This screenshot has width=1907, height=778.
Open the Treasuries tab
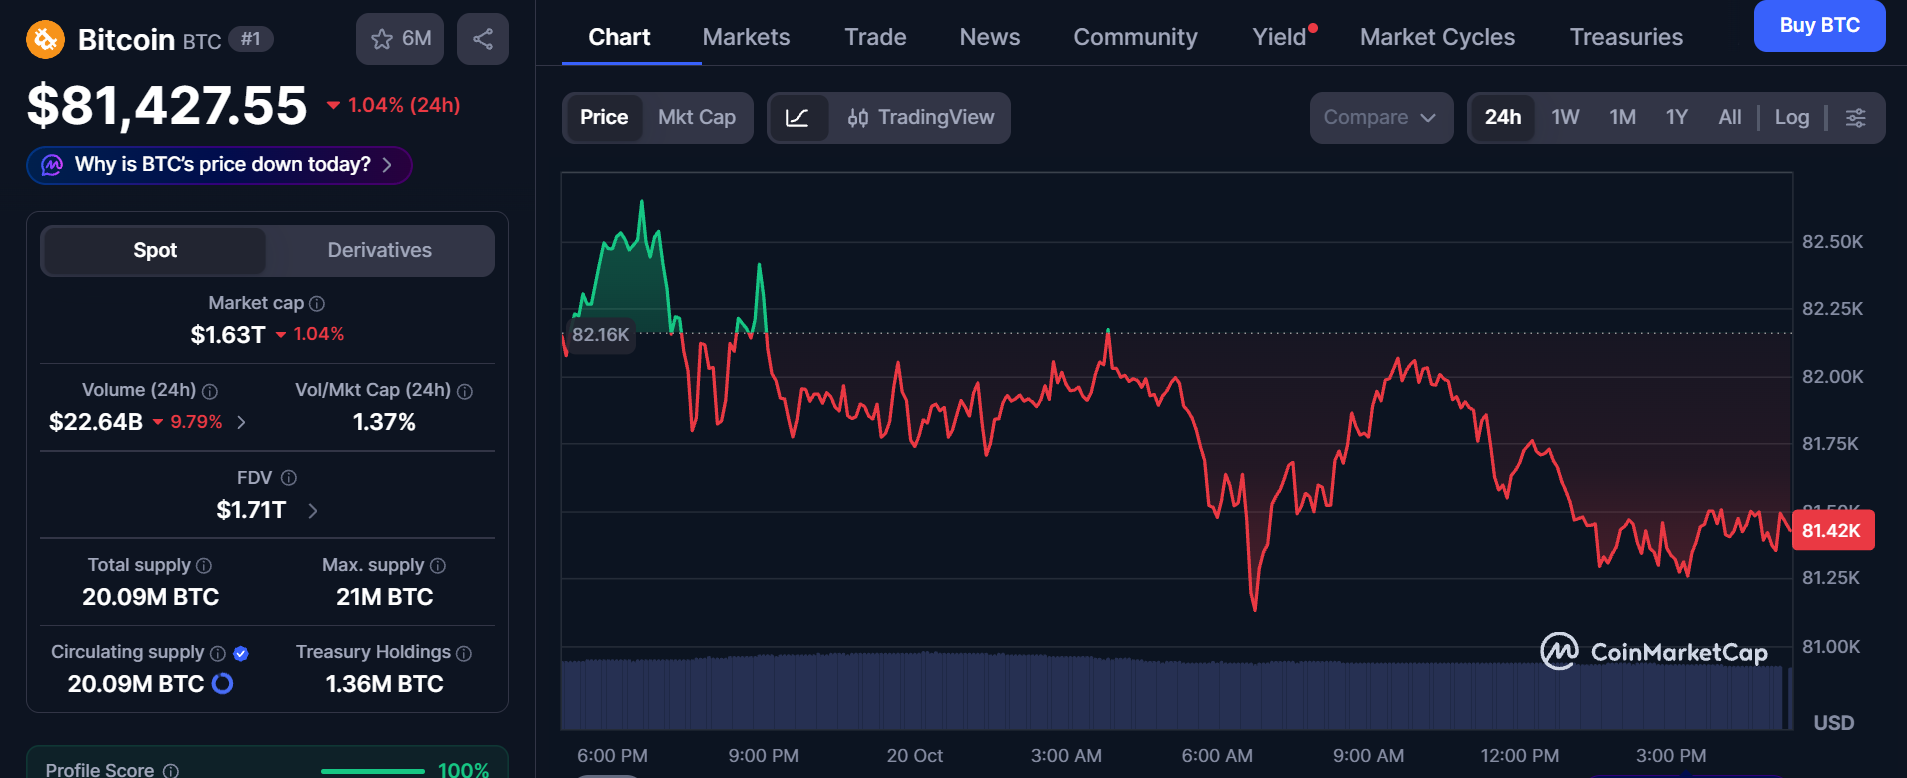point(1626,37)
